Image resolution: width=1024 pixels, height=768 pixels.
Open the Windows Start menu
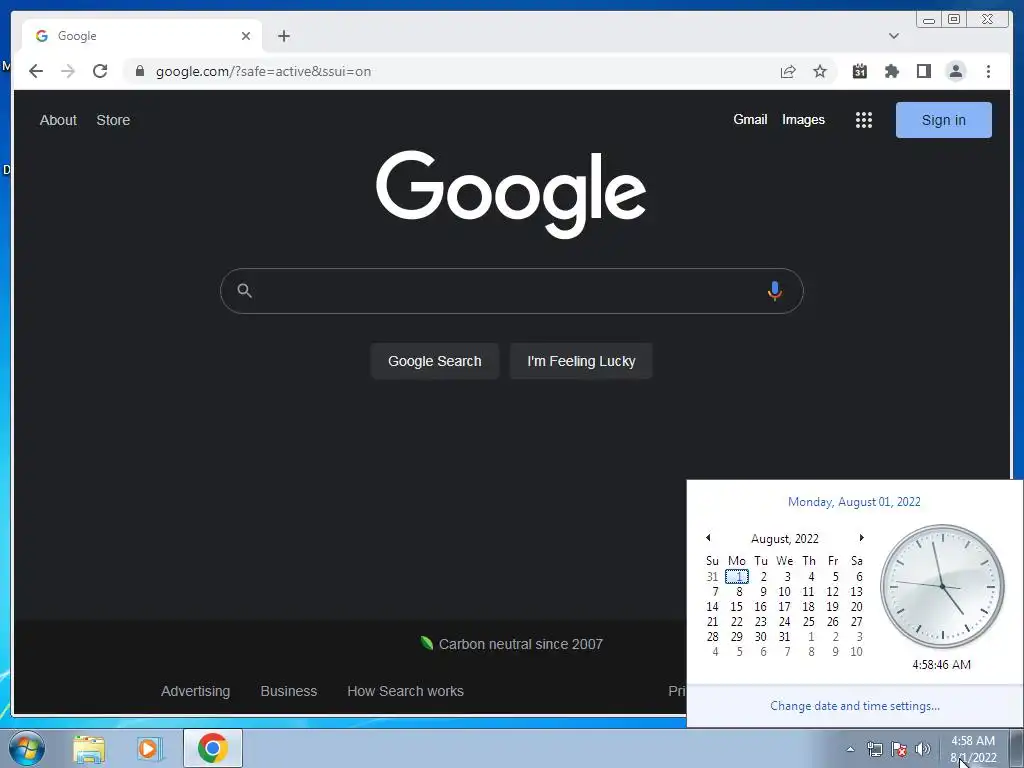point(27,748)
